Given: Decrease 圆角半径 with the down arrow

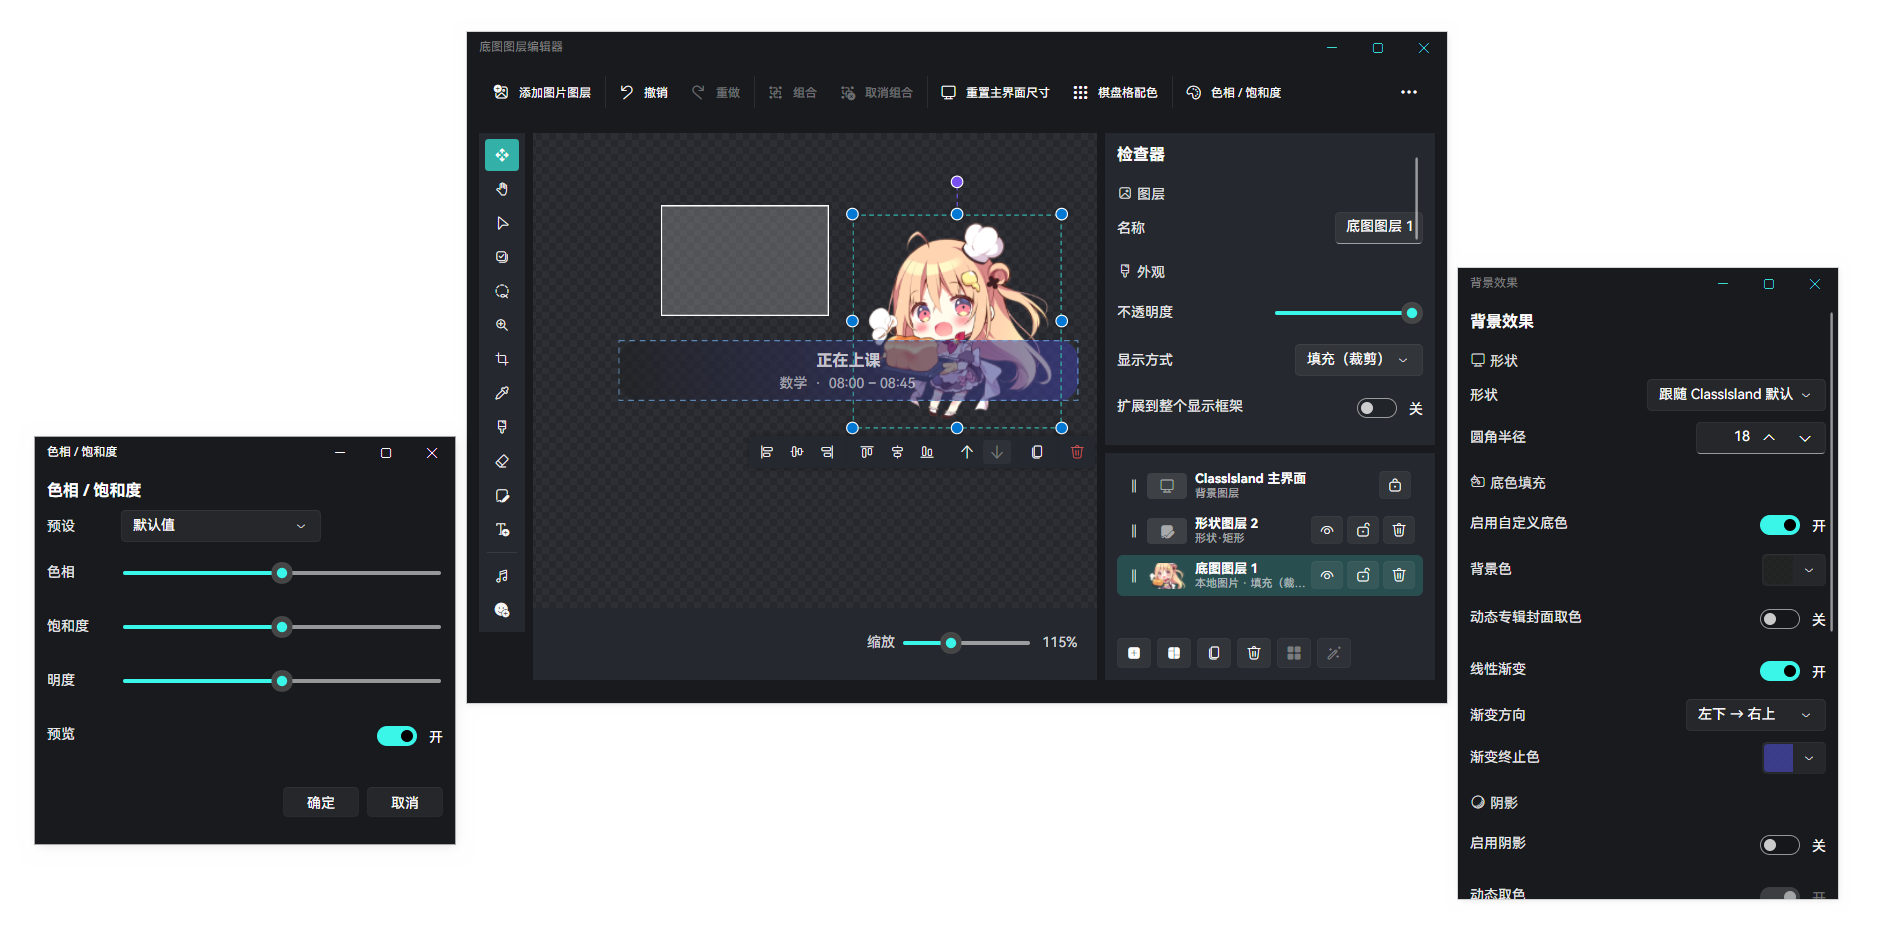Looking at the screenshot, I should (x=1805, y=438).
